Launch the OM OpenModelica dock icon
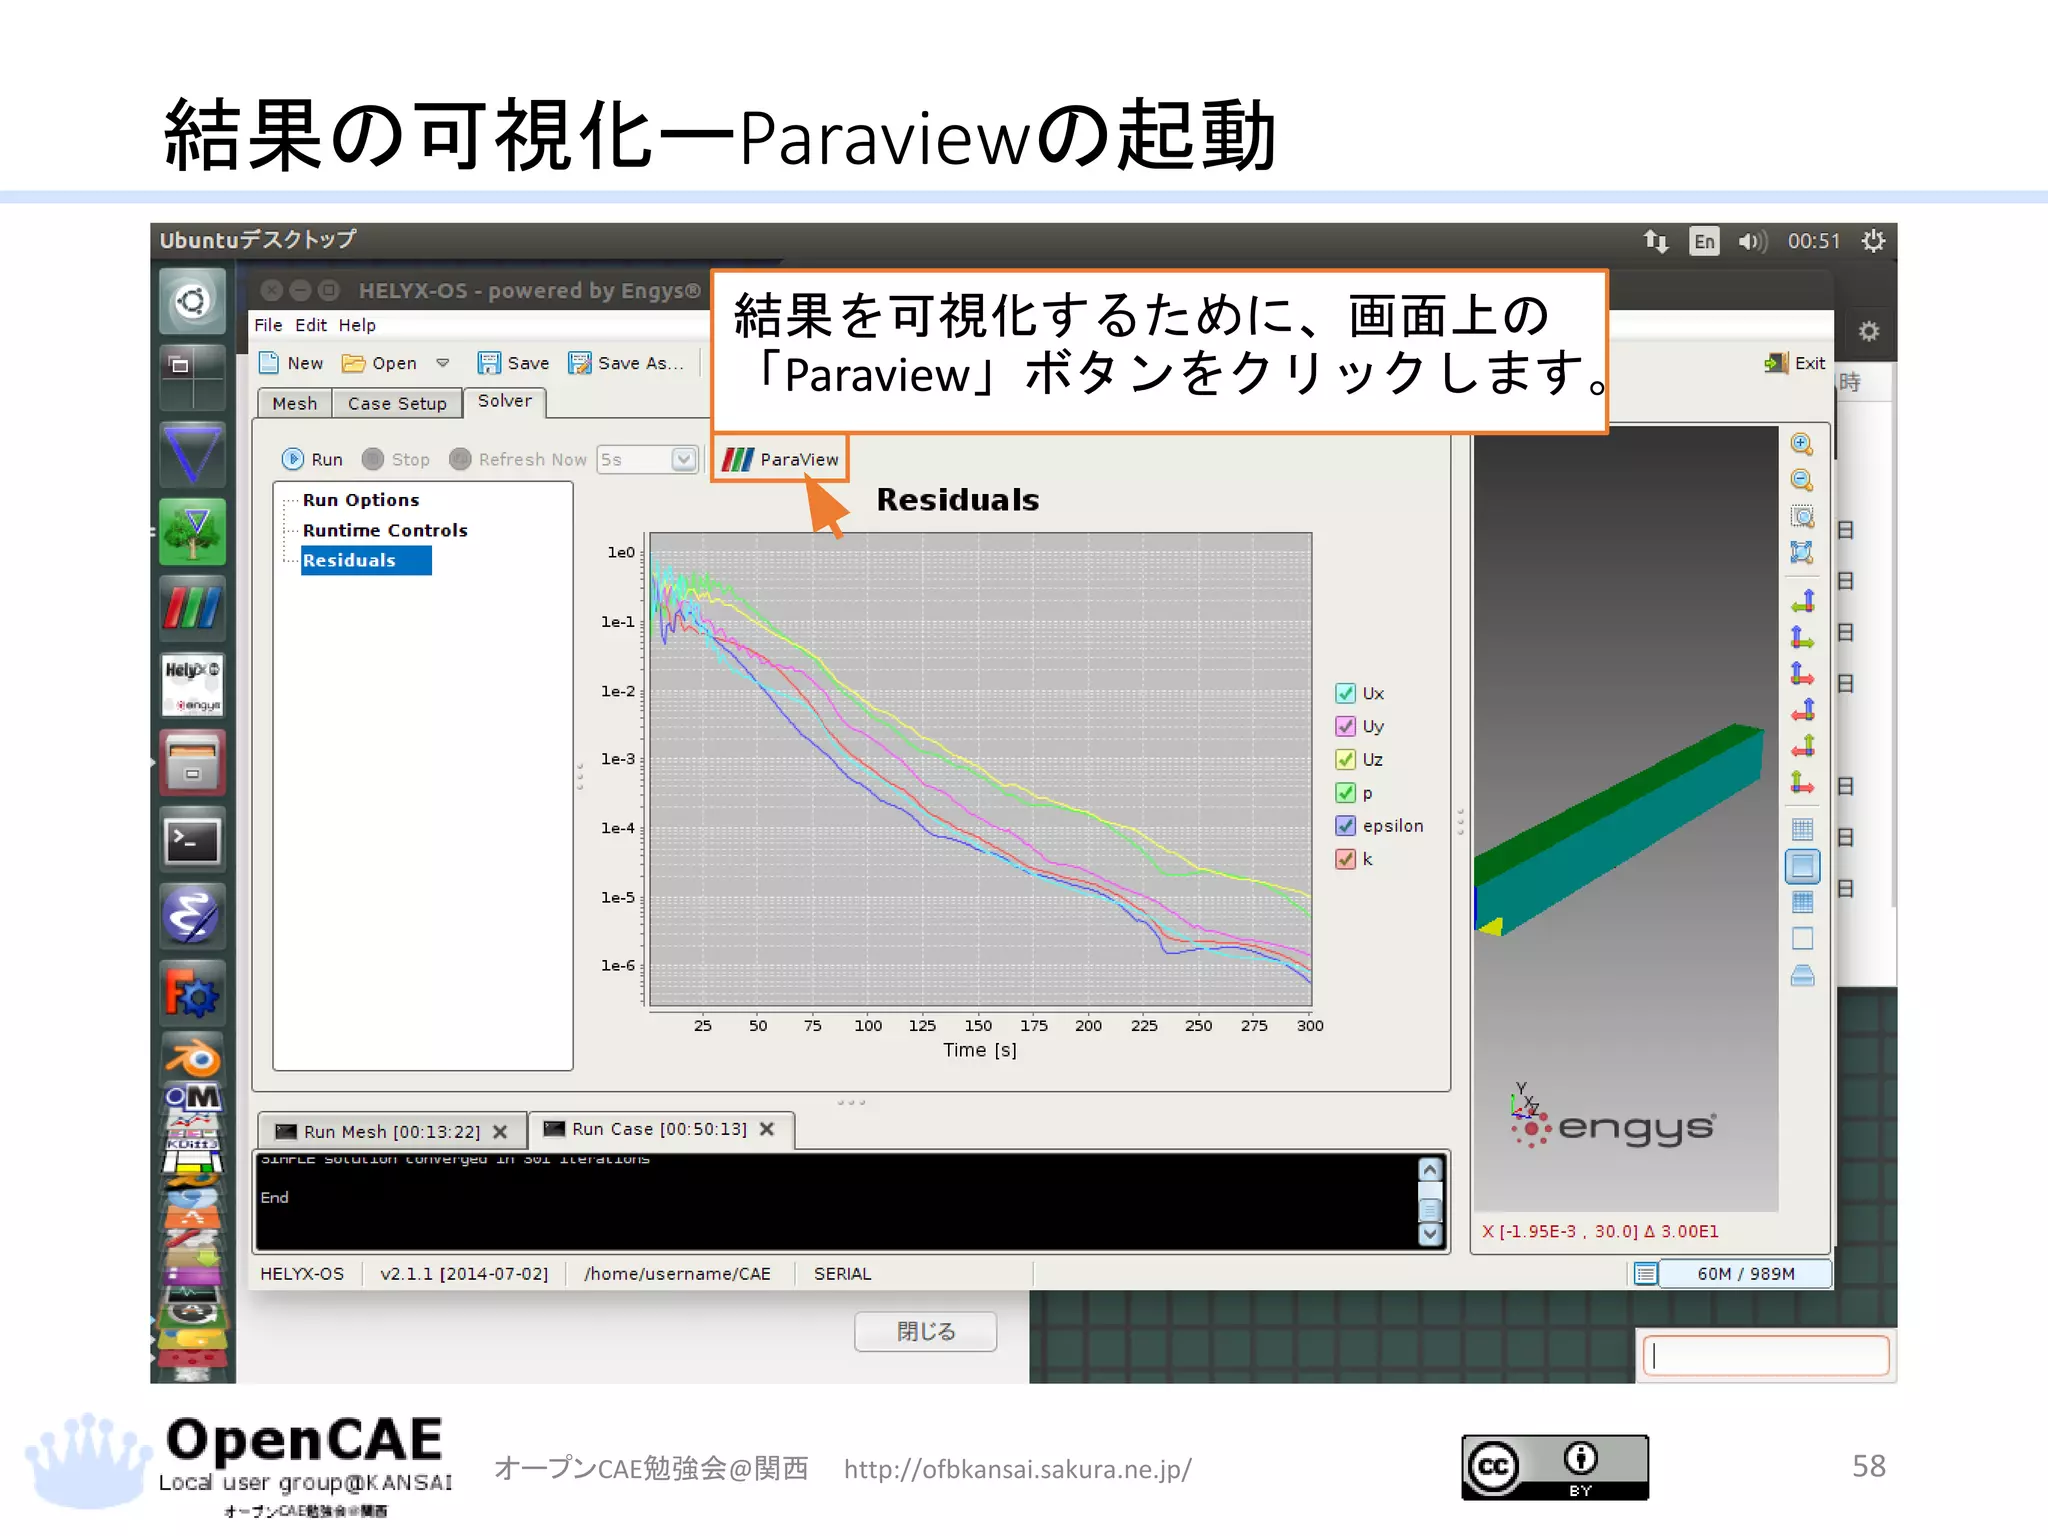Image resolution: width=2048 pixels, height=1536 pixels. 192,1098
